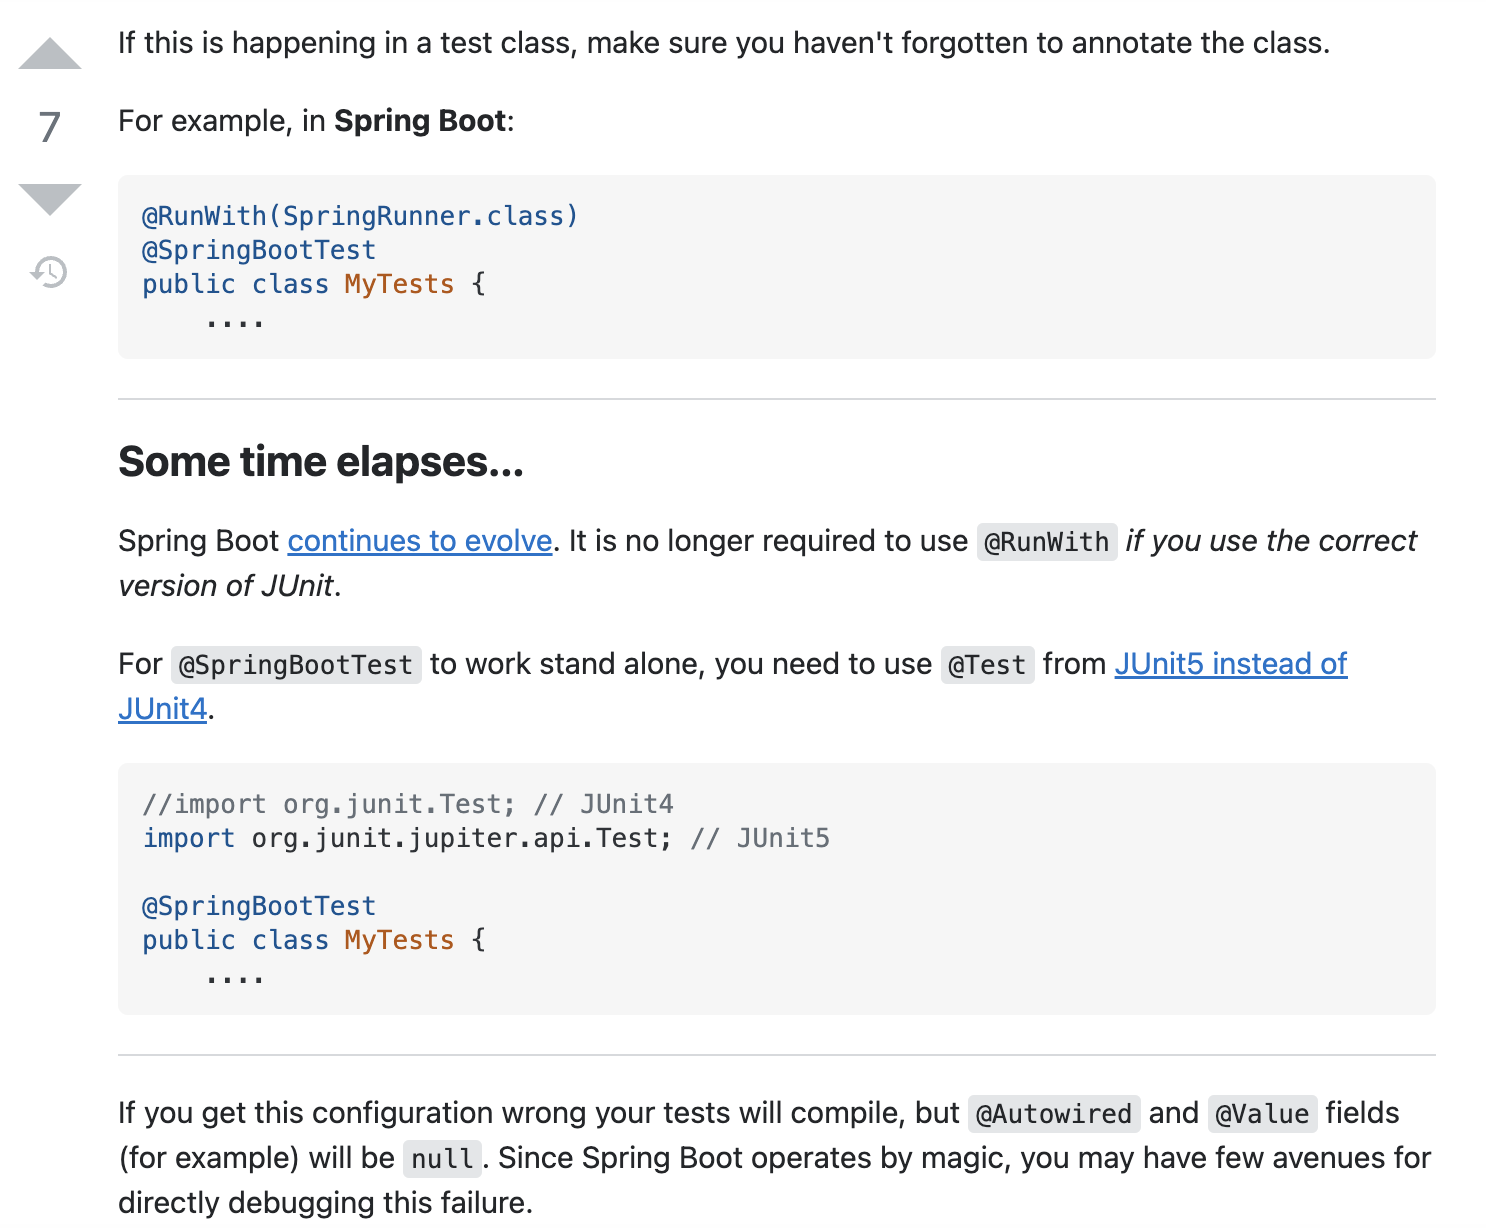Click the italic 'version of JUnit' text
Viewport: 1486px width, 1228px height.
226,586
